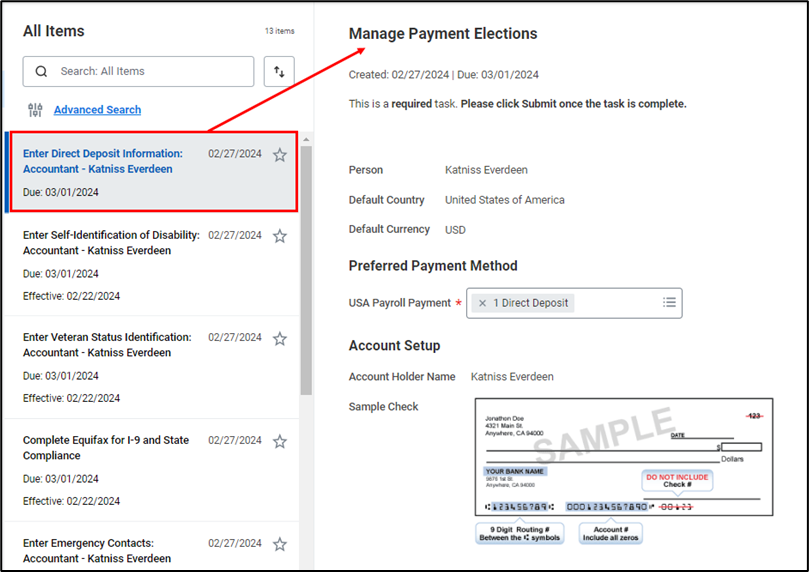Star the Enter Direct Deposit Information item
Viewport: 809px width, 572px height.
pyautogui.click(x=280, y=155)
